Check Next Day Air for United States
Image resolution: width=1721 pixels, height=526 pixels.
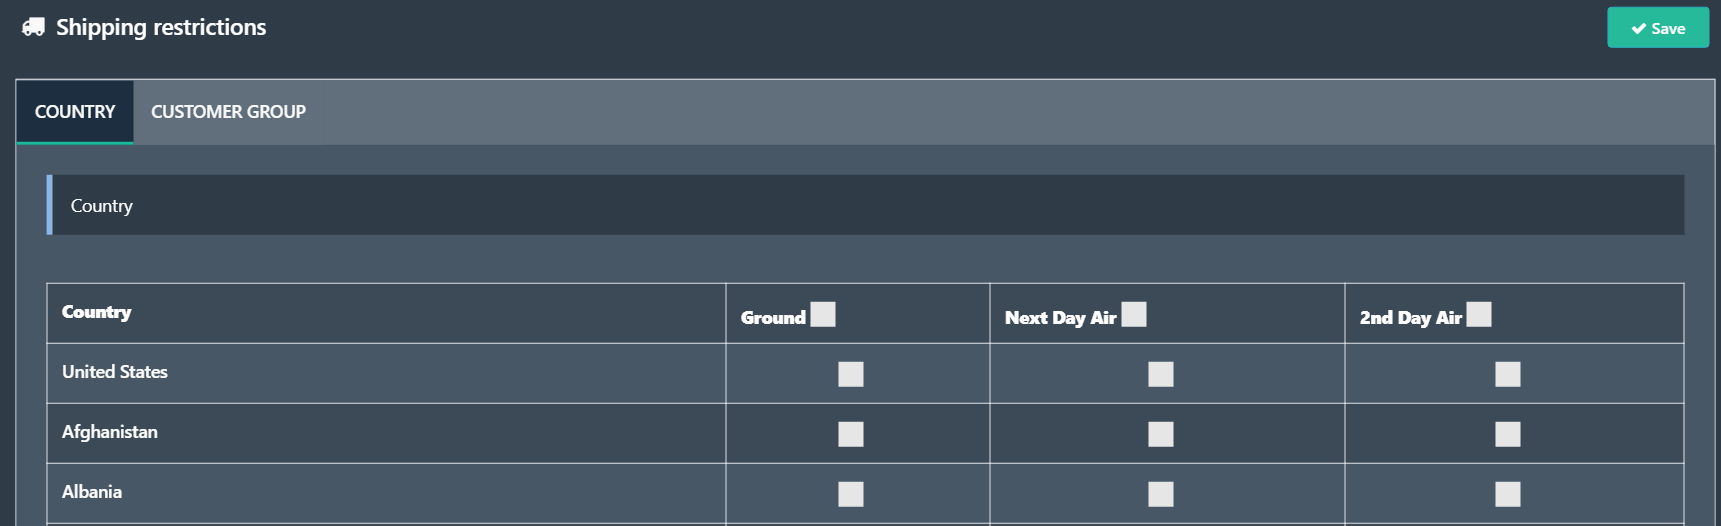(1161, 374)
